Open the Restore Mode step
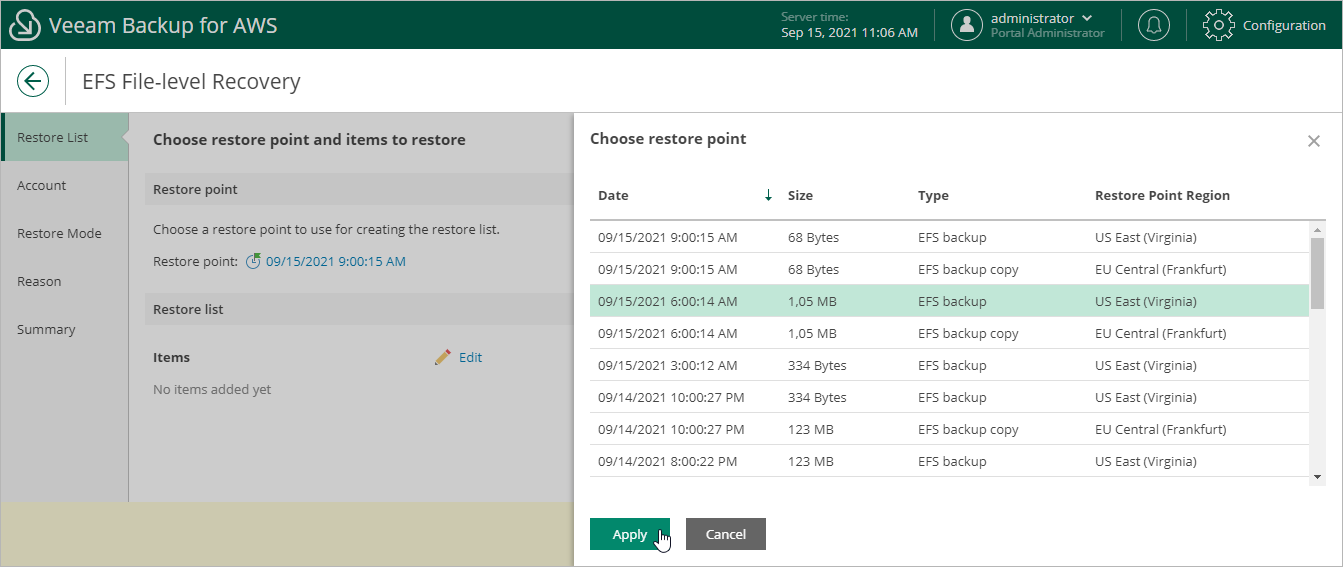The width and height of the screenshot is (1343, 567). pos(59,233)
